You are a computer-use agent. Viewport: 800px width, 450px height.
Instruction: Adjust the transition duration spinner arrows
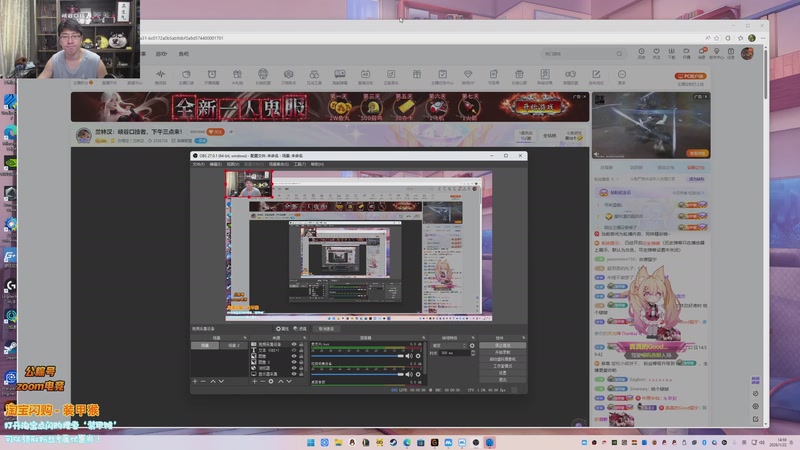473,353
